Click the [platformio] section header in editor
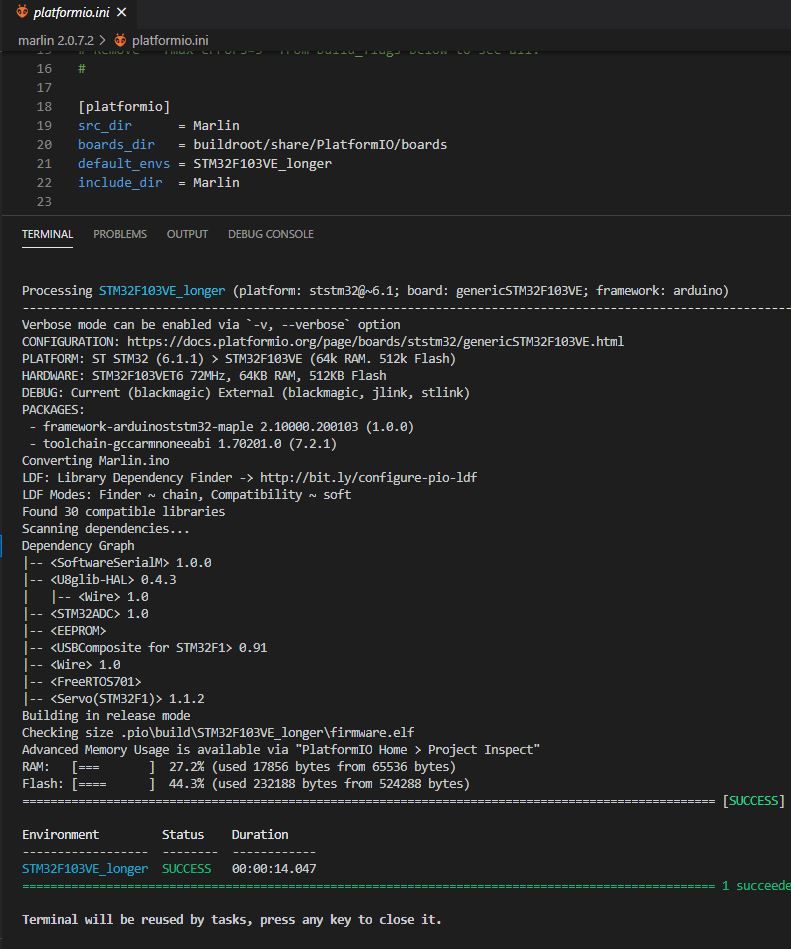791x949 pixels. (124, 107)
